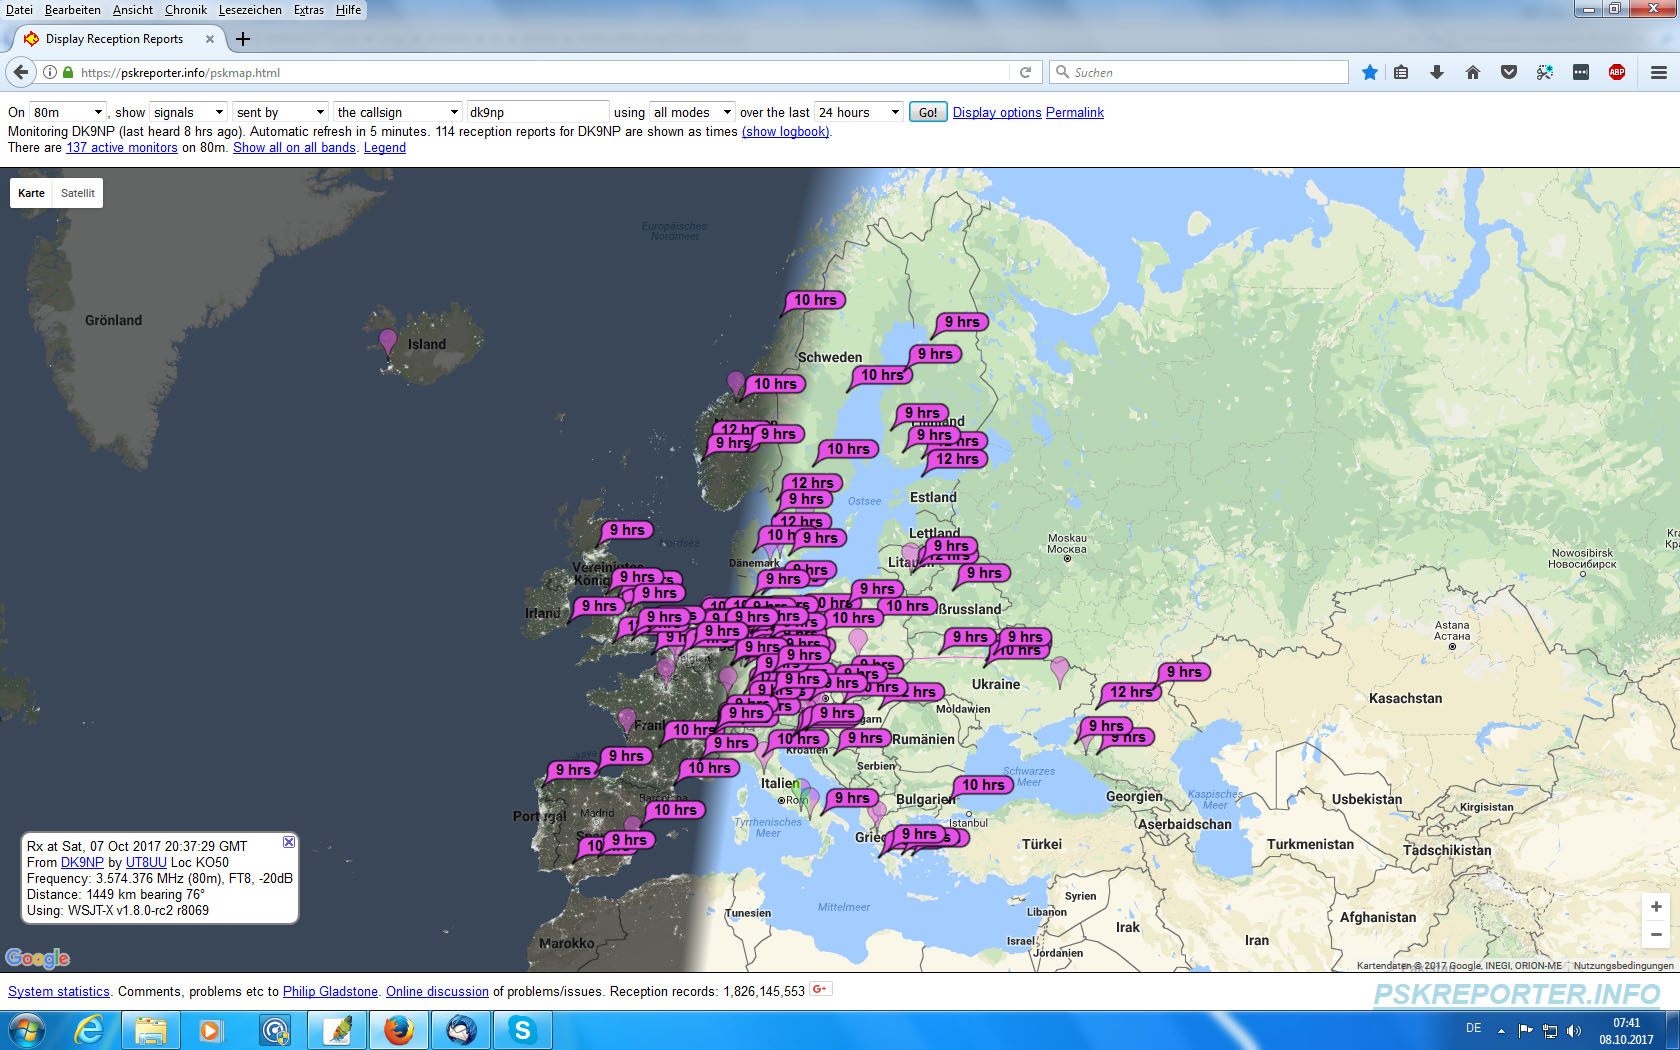Switch map to Karte view

click(31, 193)
